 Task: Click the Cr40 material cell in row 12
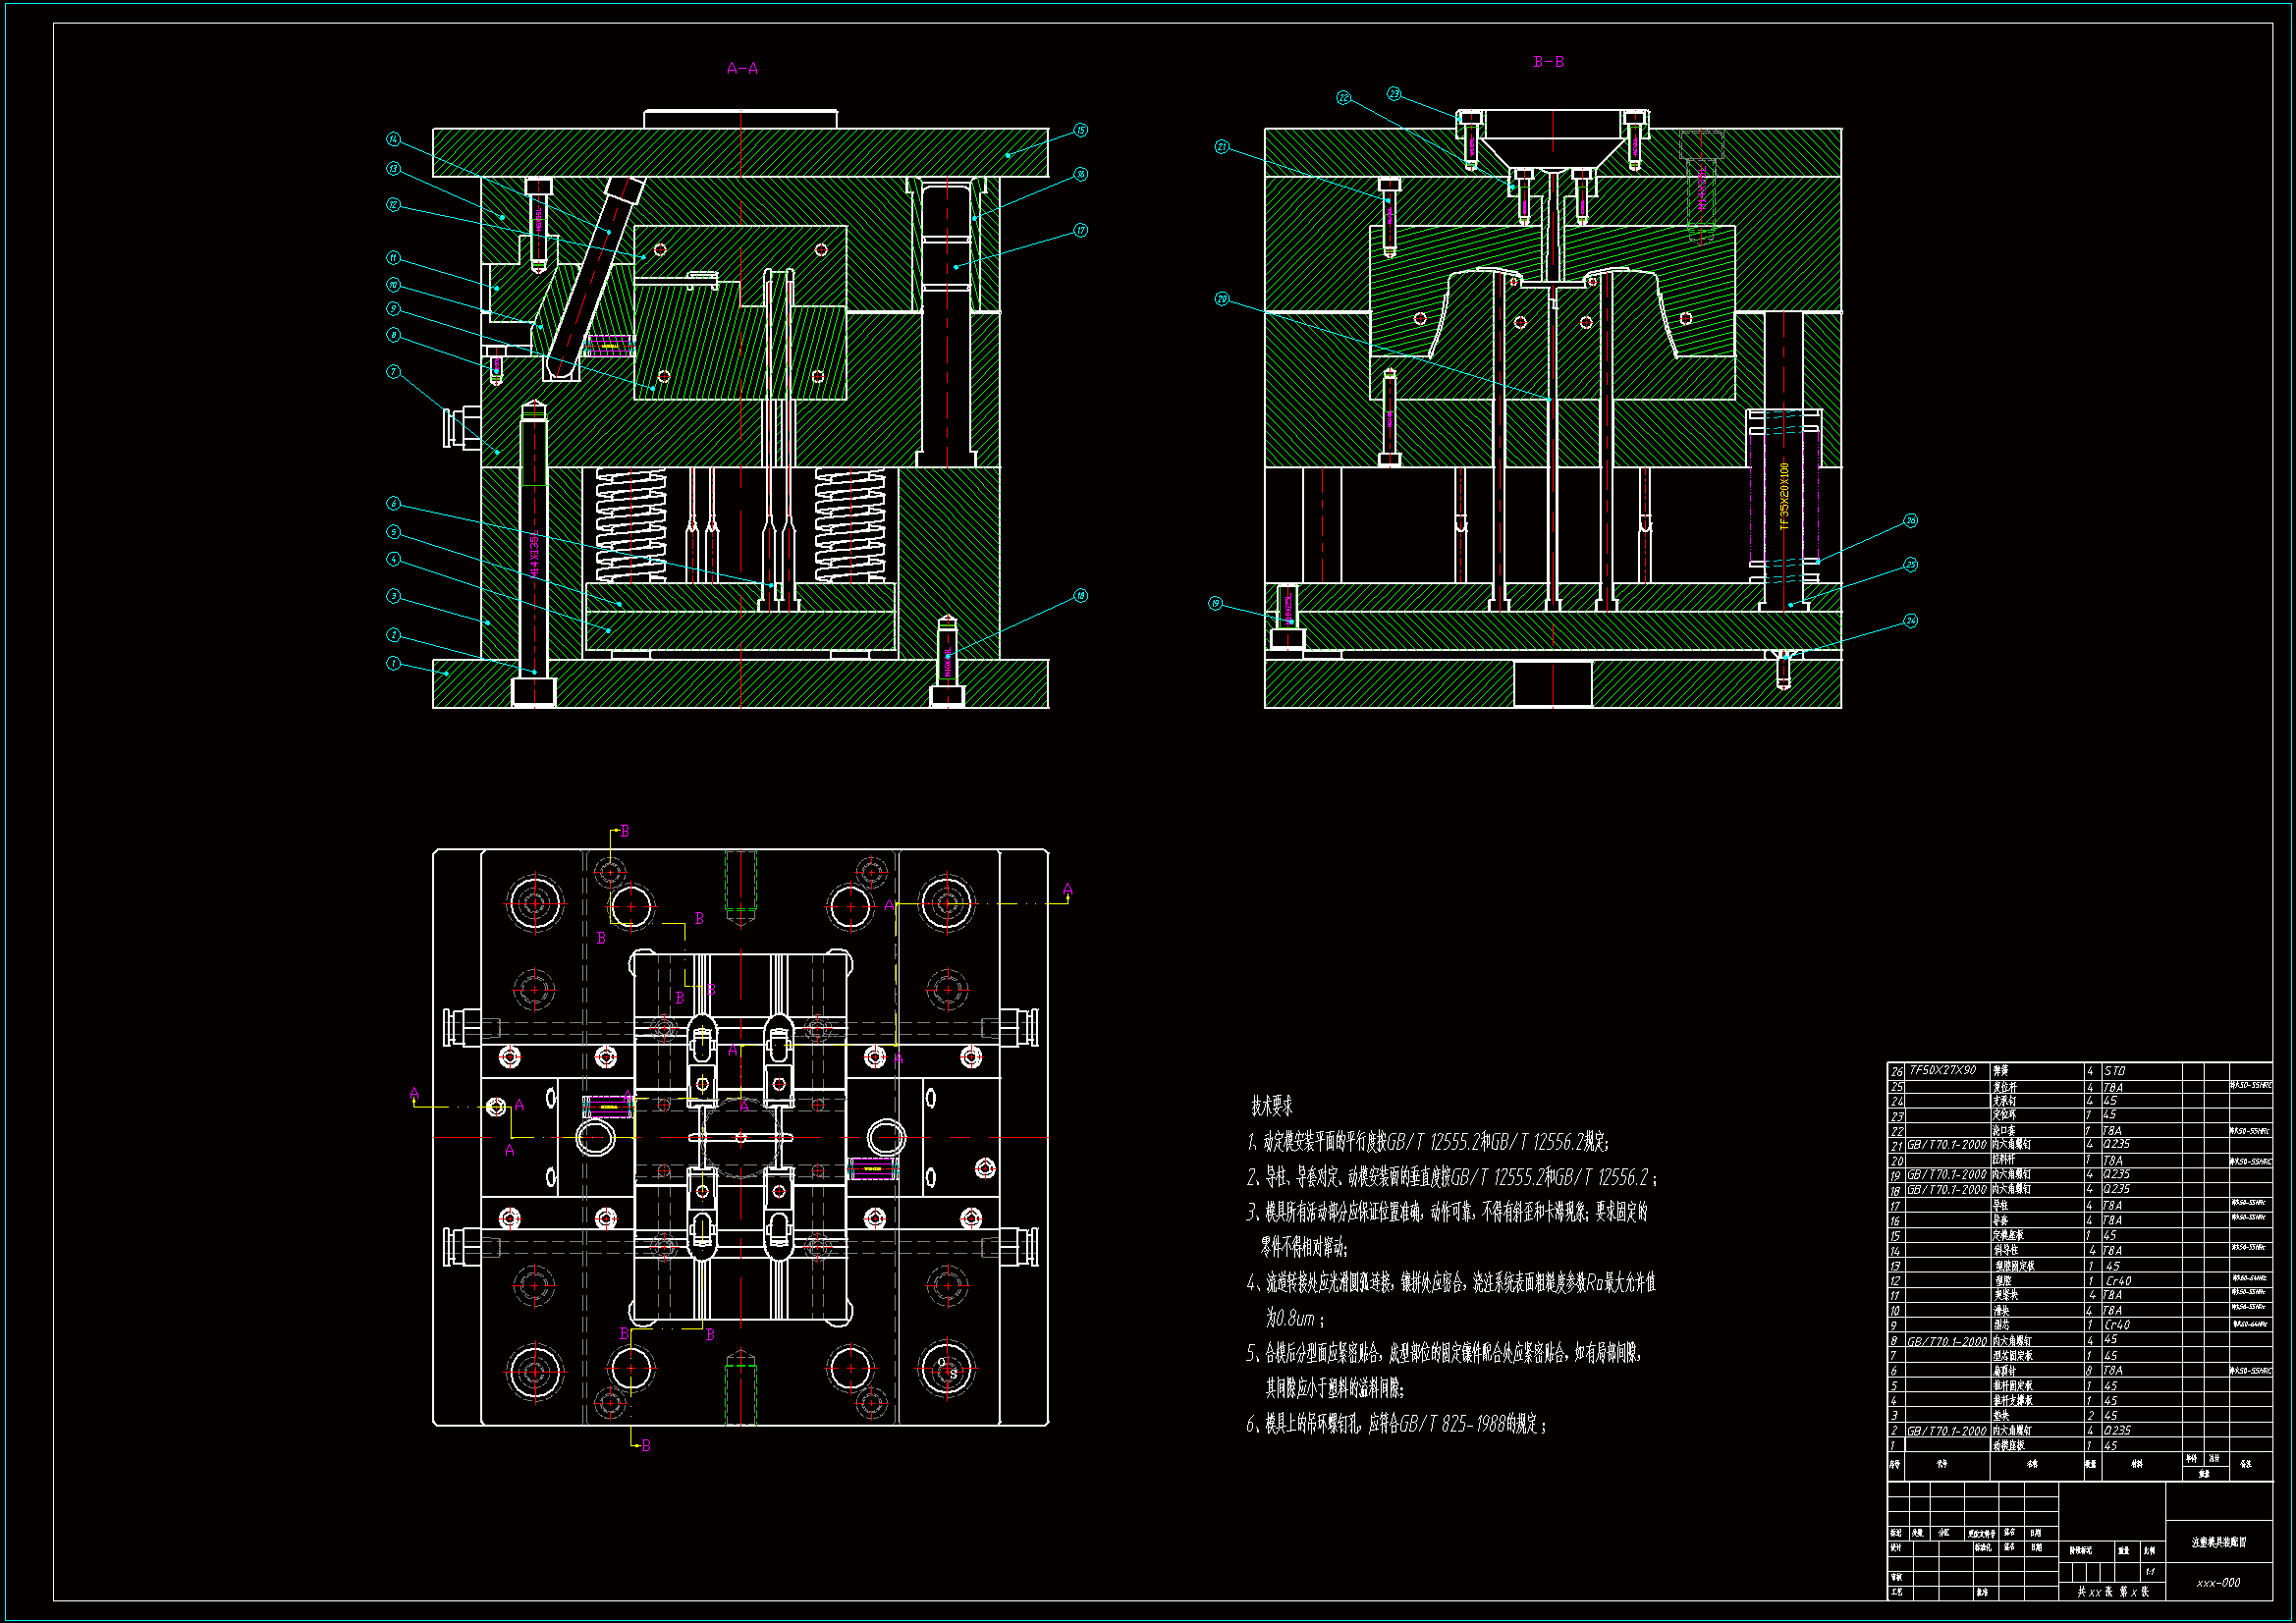pyautogui.click(x=2118, y=1281)
